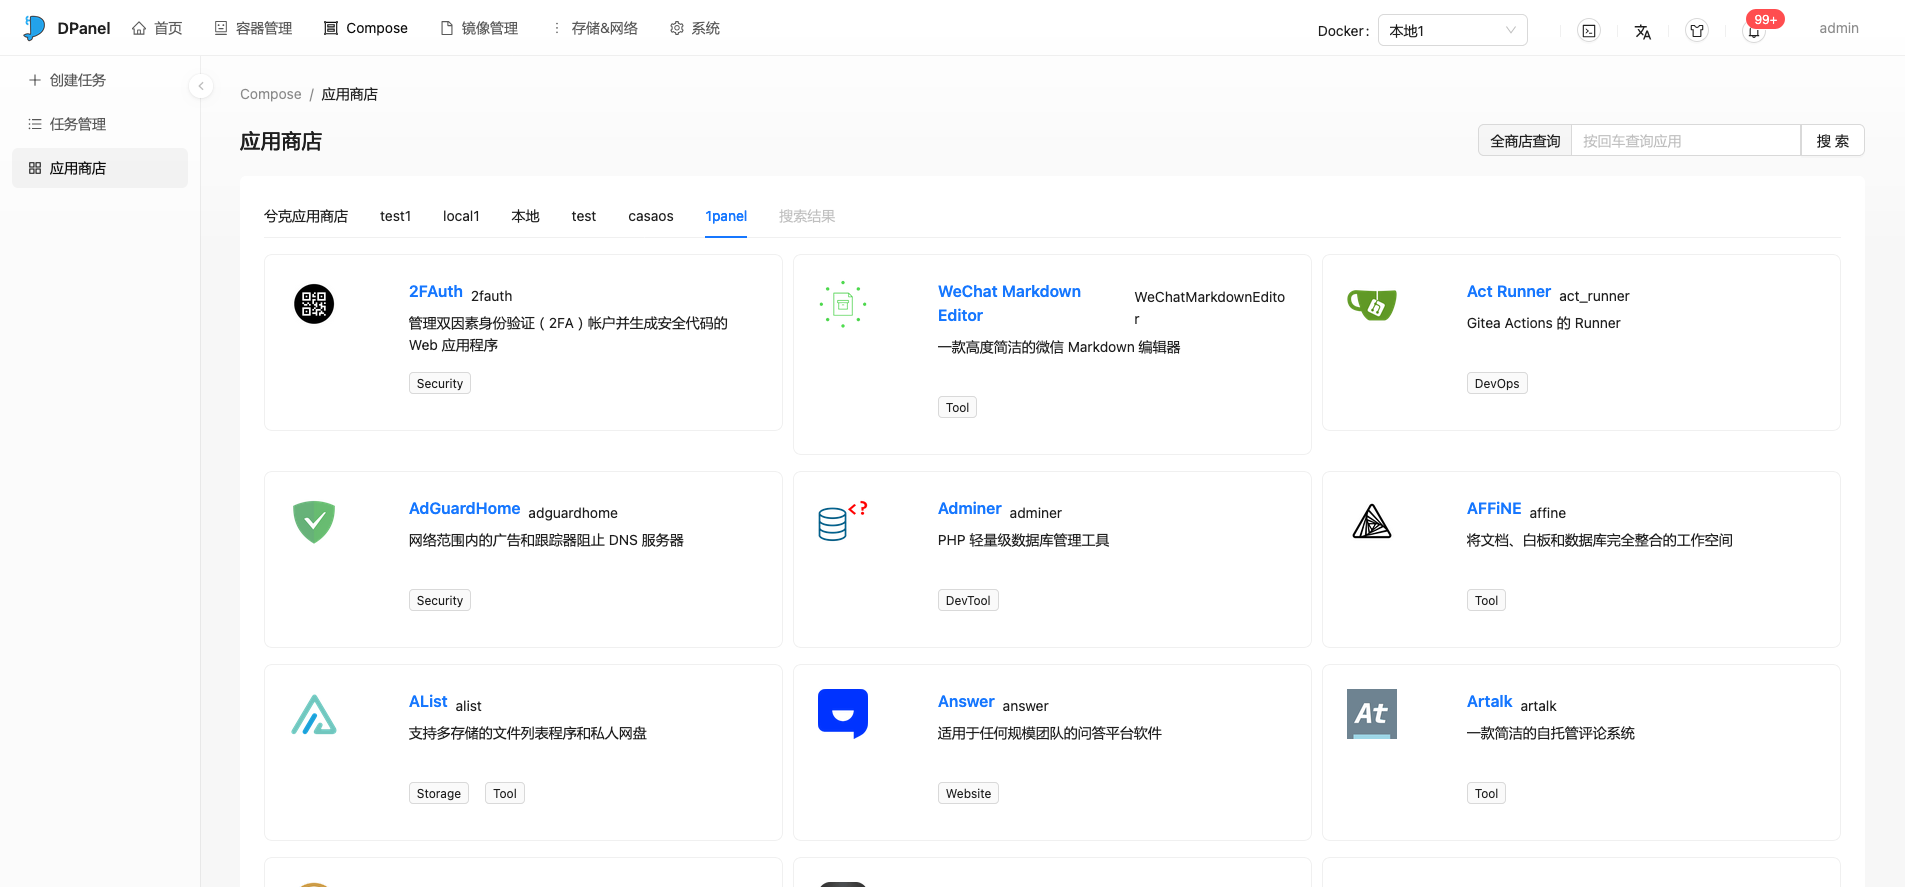
Task: Select the 1panel tab
Action: click(x=726, y=216)
